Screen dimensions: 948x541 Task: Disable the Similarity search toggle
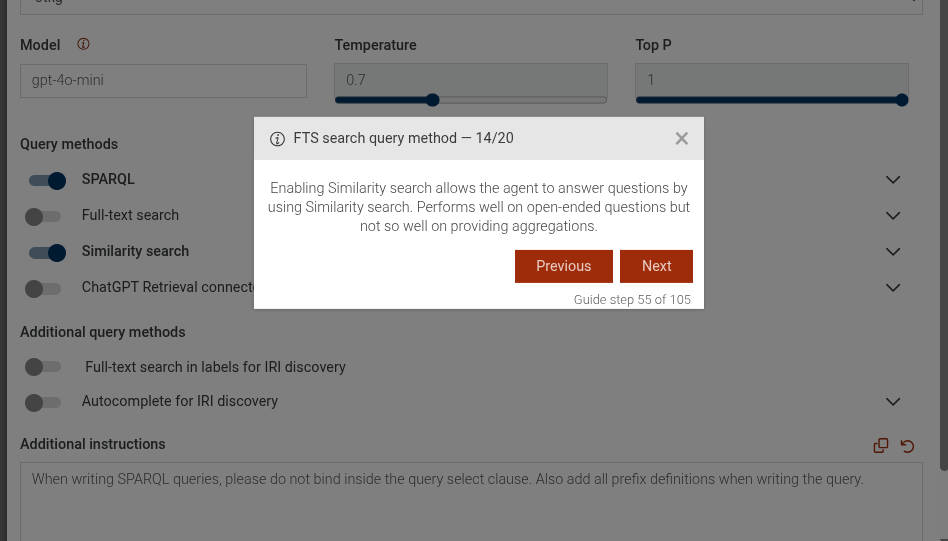coord(47,252)
